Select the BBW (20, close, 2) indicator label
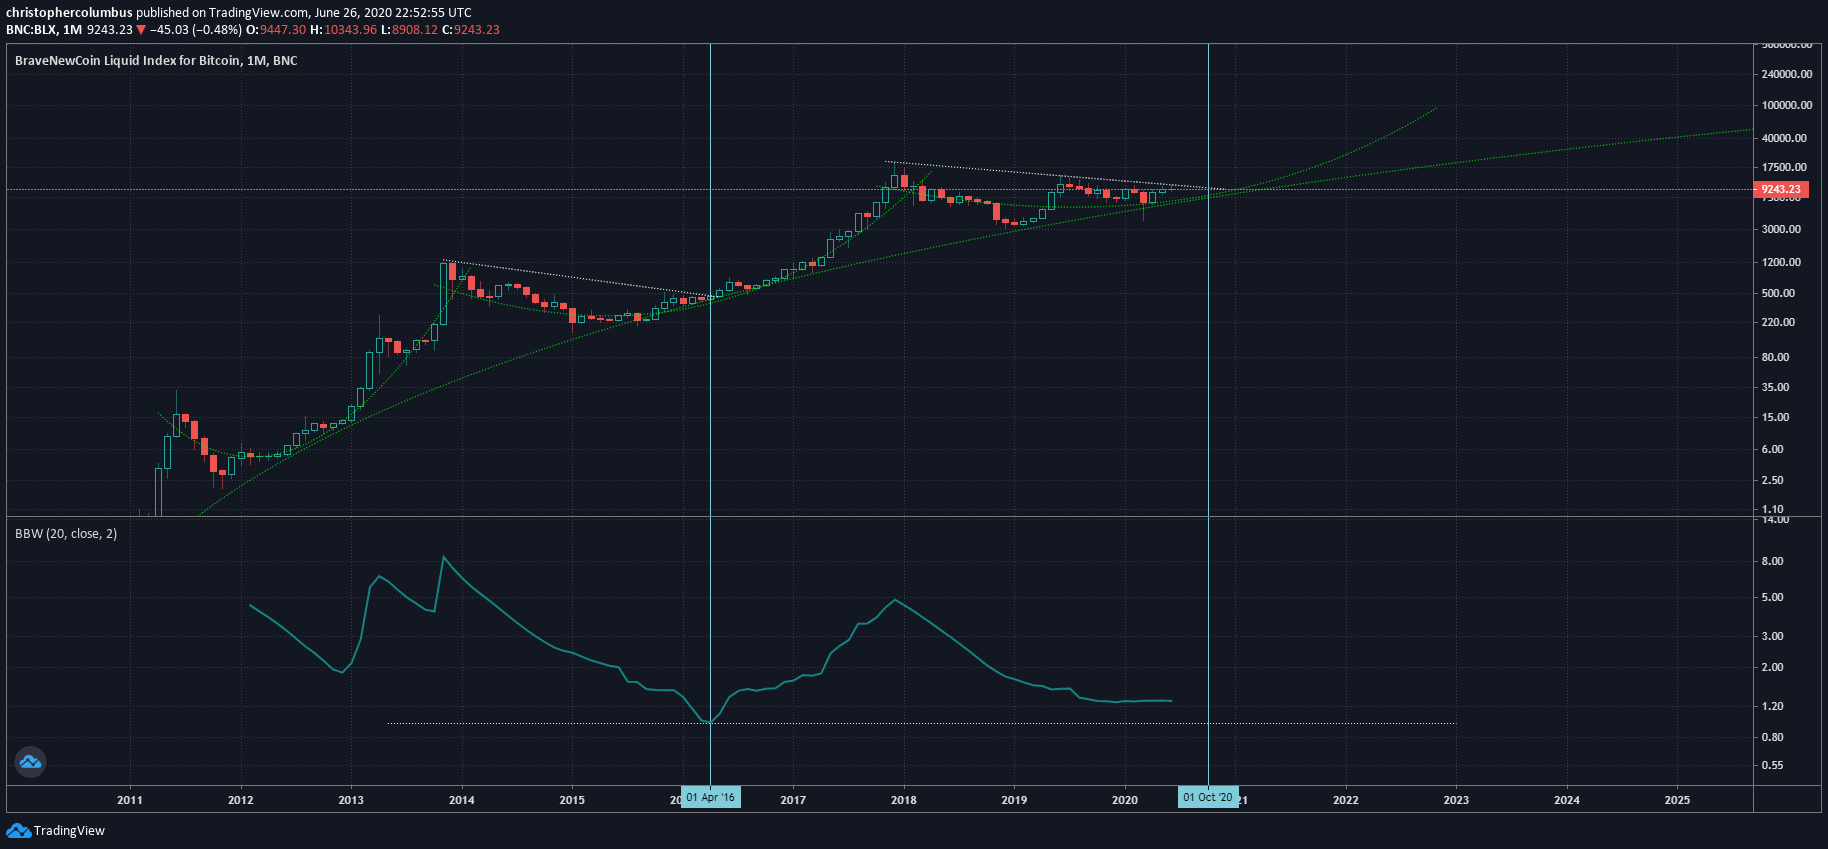Viewport: 1828px width, 849px height. pyautogui.click(x=66, y=534)
